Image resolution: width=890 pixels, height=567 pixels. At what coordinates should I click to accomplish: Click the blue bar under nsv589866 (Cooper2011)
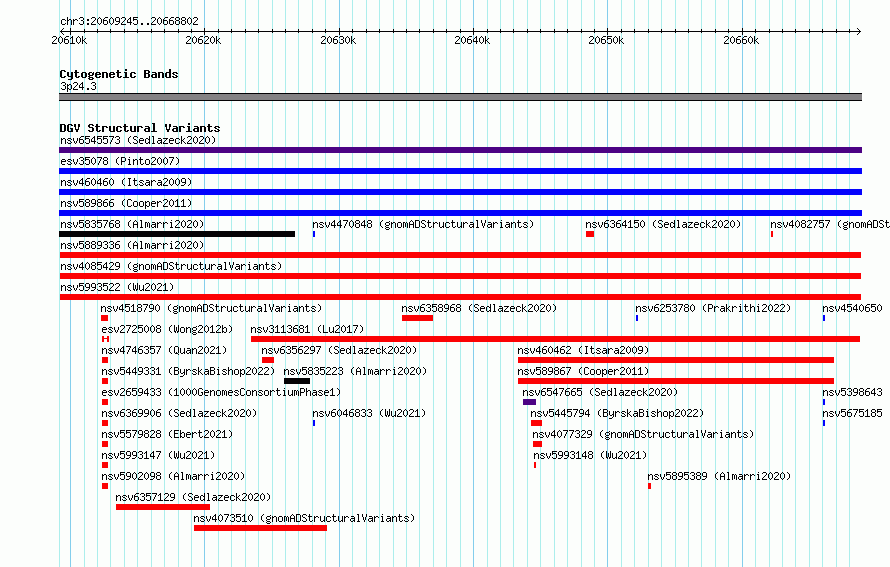click(x=460, y=213)
